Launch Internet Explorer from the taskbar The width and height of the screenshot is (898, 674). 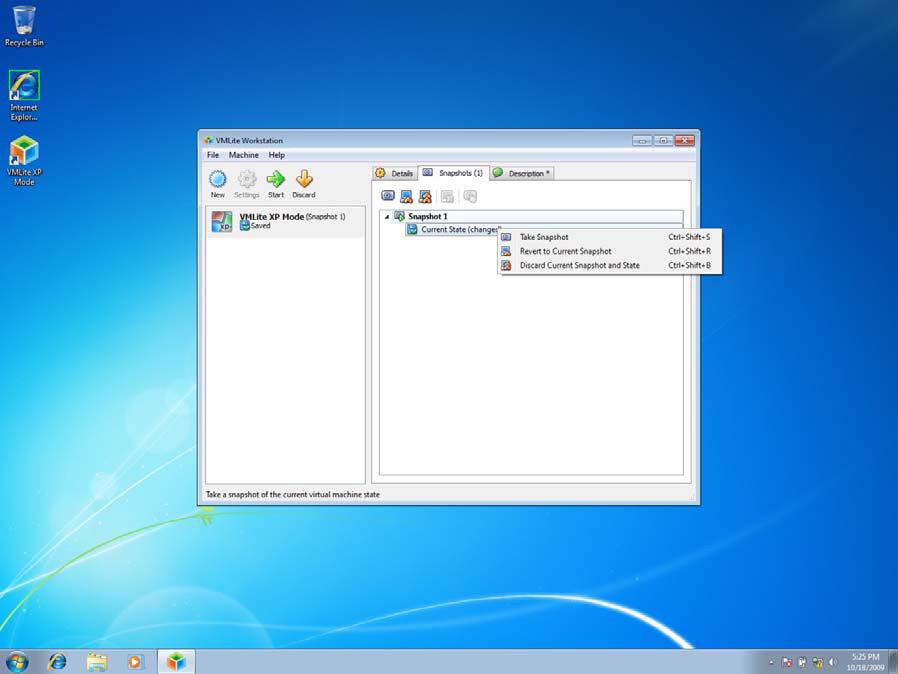57,661
